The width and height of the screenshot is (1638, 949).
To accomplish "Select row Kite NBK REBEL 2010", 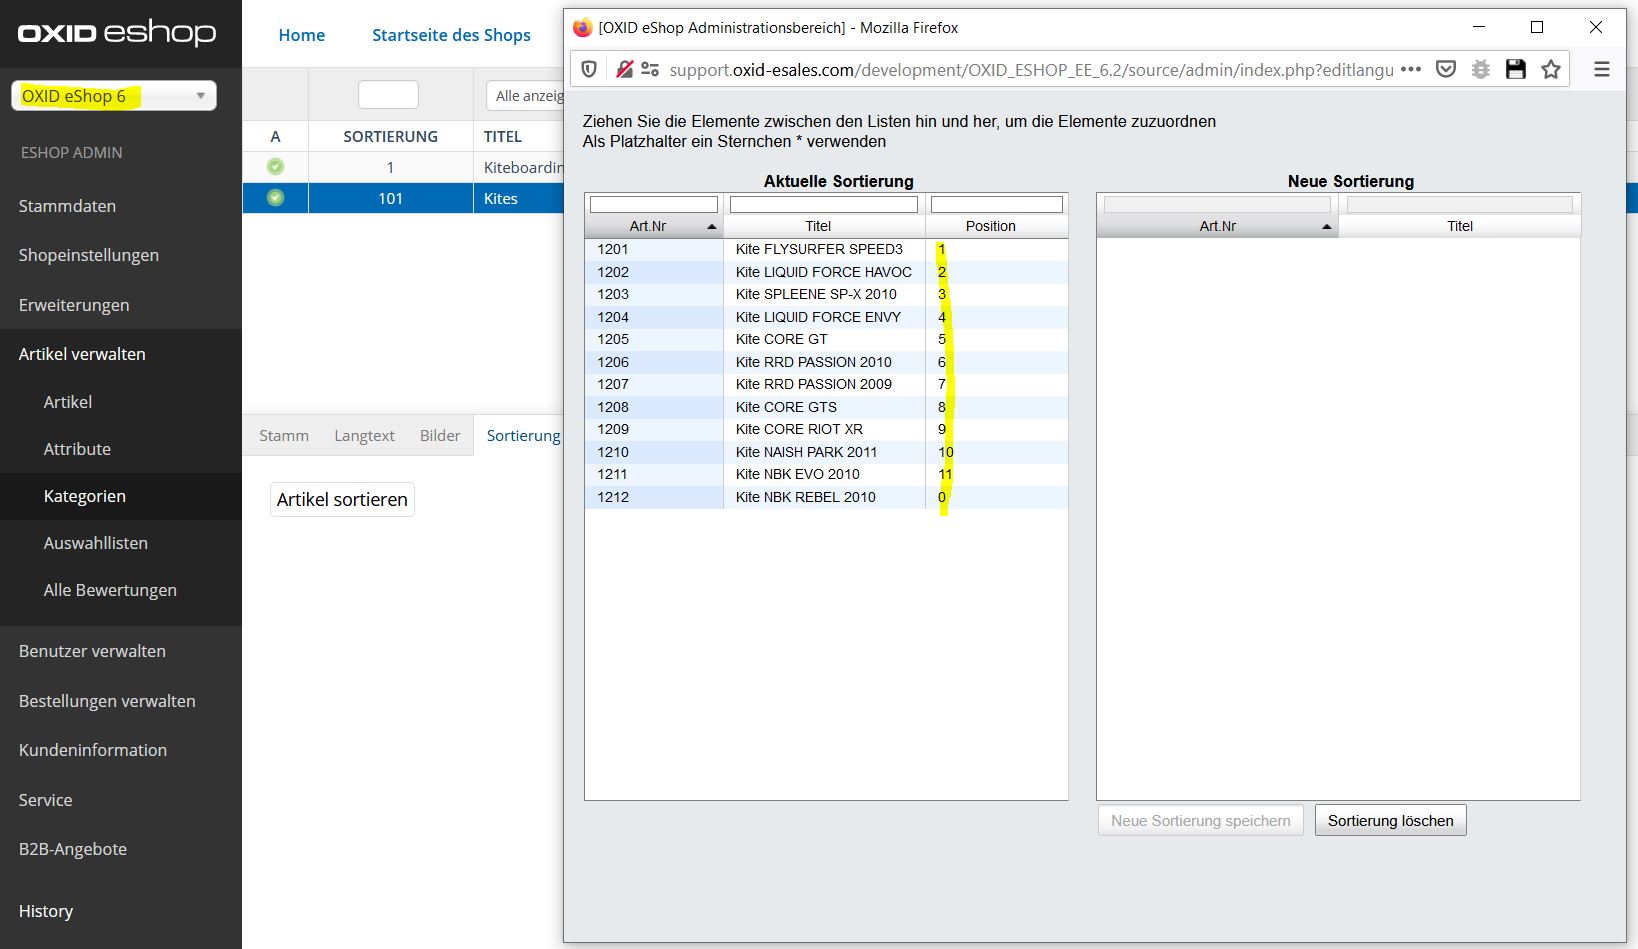I will [826, 497].
